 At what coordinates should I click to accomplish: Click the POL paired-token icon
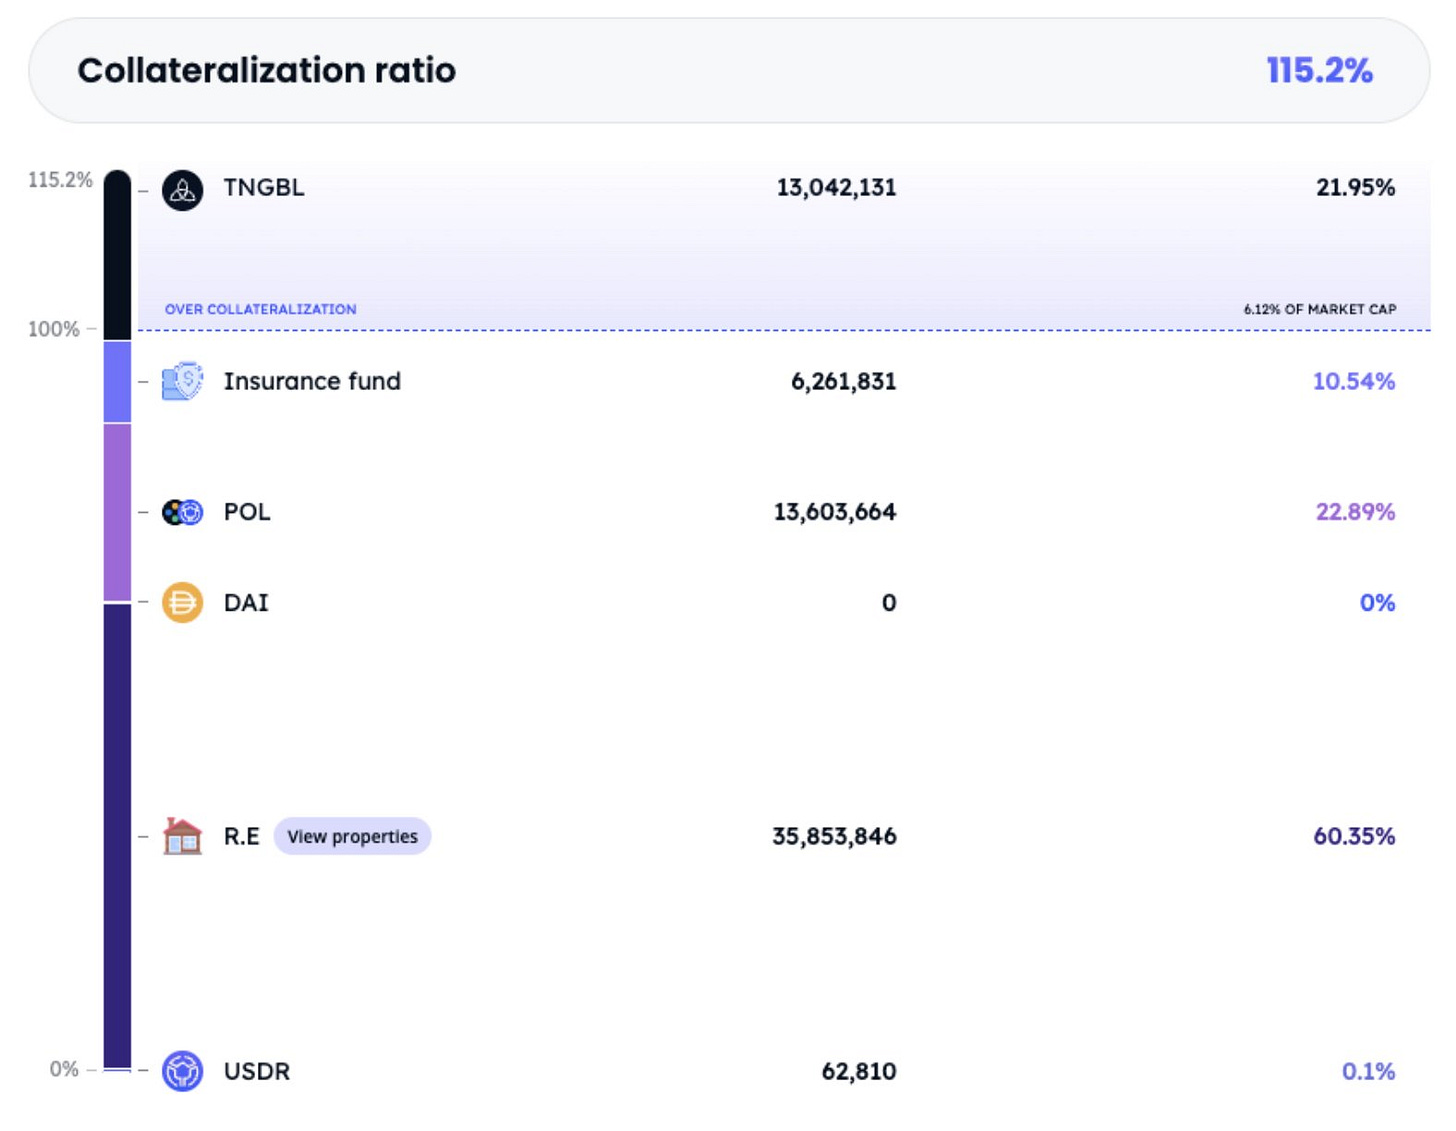click(182, 512)
